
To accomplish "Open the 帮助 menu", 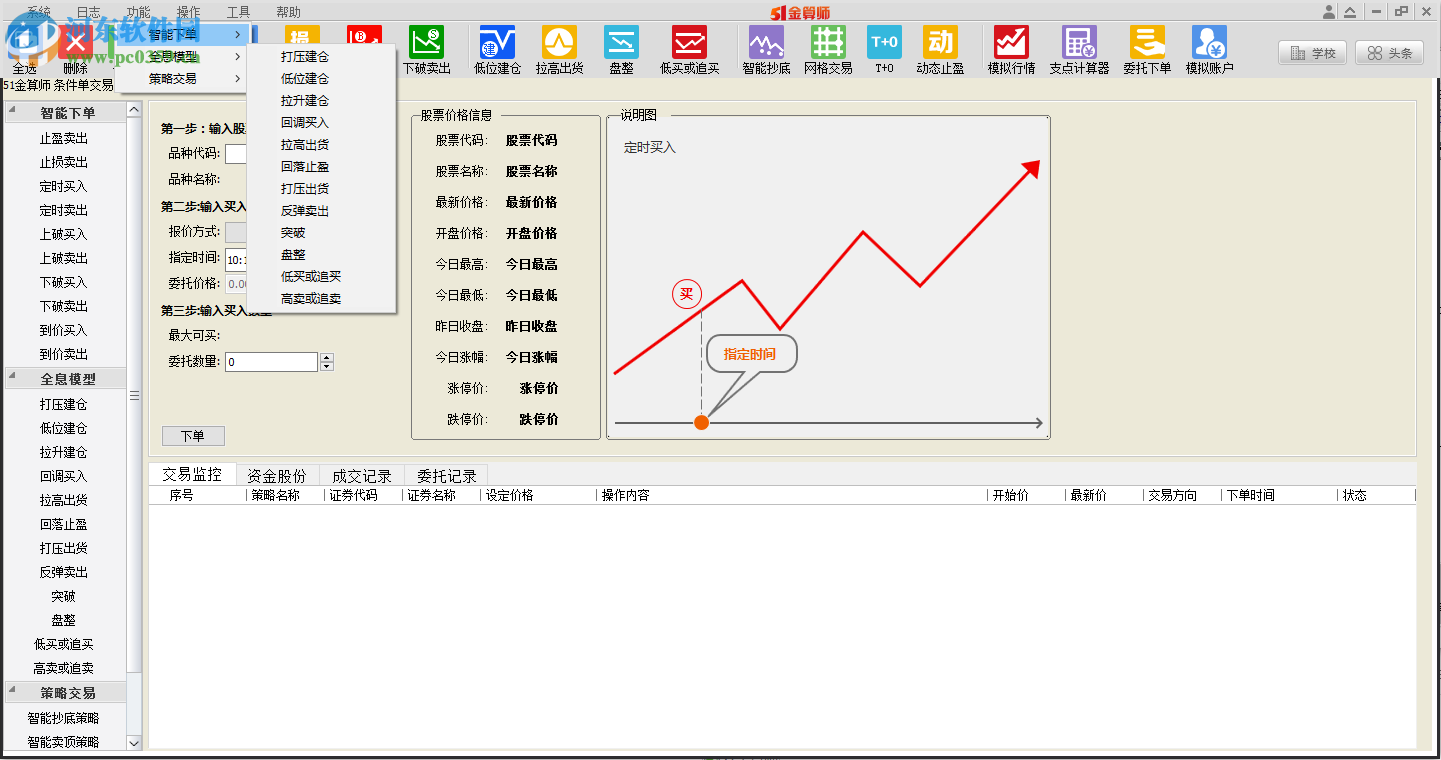I will [x=287, y=12].
